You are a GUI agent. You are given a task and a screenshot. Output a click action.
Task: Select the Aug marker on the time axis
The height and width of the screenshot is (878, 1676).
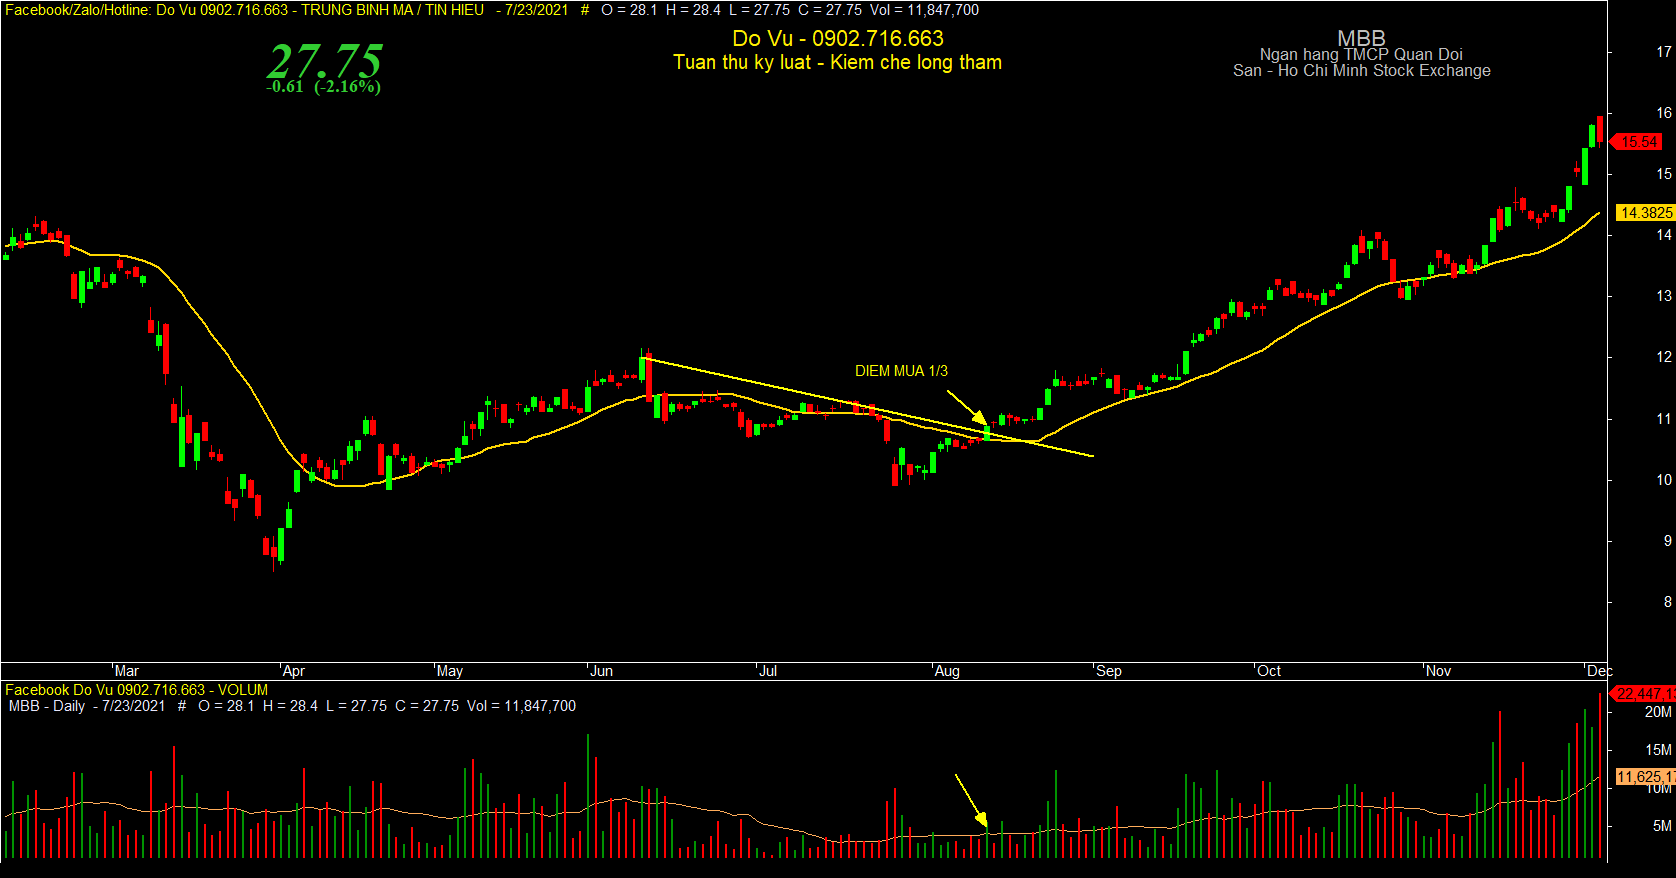click(x=947, y=671)
